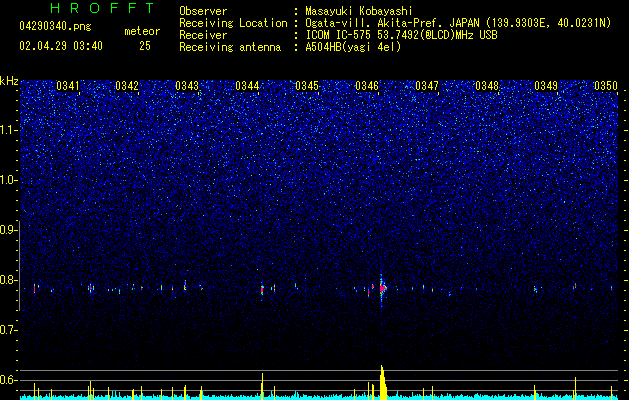Image resolution: width=629 pixels, height=400 pixels.
Task: Click the kHz axis unit label
Action: 9,81
